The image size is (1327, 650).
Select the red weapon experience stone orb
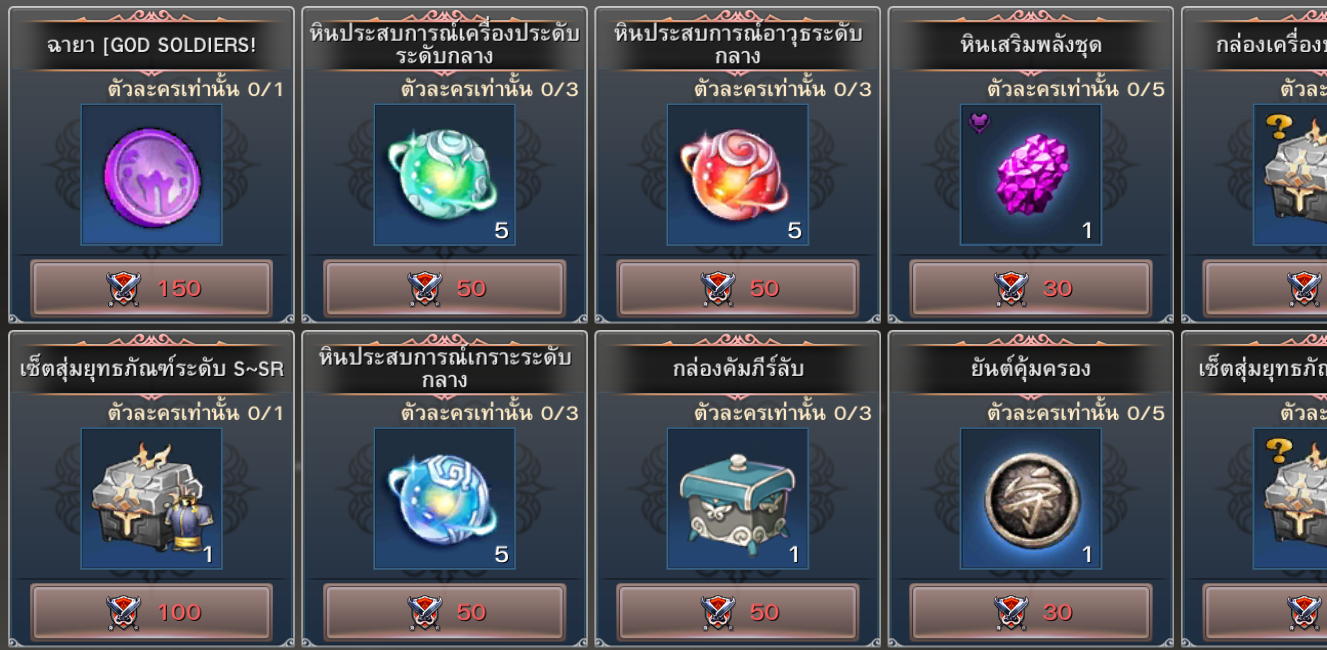pyautogui.click(x=737, y=175)
